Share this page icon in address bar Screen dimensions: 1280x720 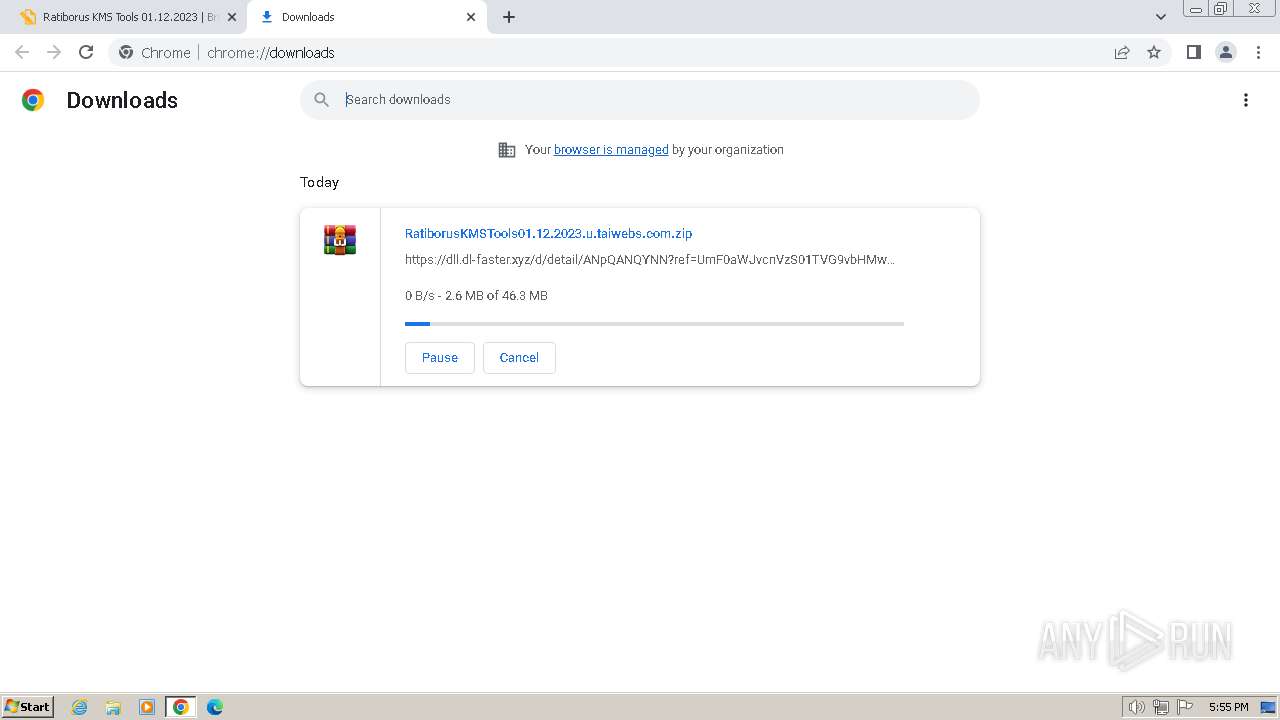click(1122, 52)
